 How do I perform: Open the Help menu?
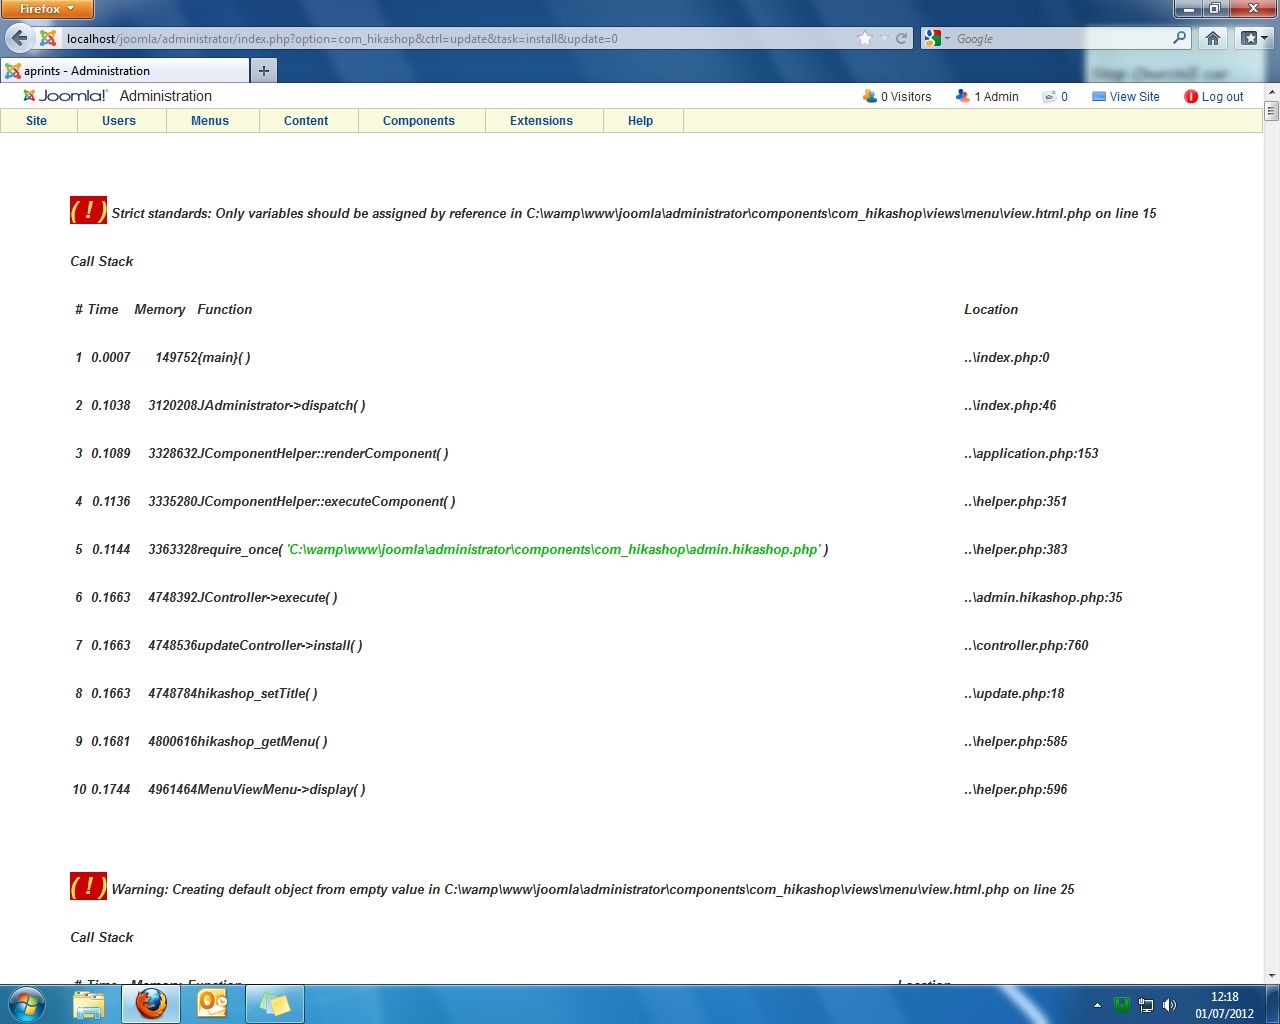(641, 121)
